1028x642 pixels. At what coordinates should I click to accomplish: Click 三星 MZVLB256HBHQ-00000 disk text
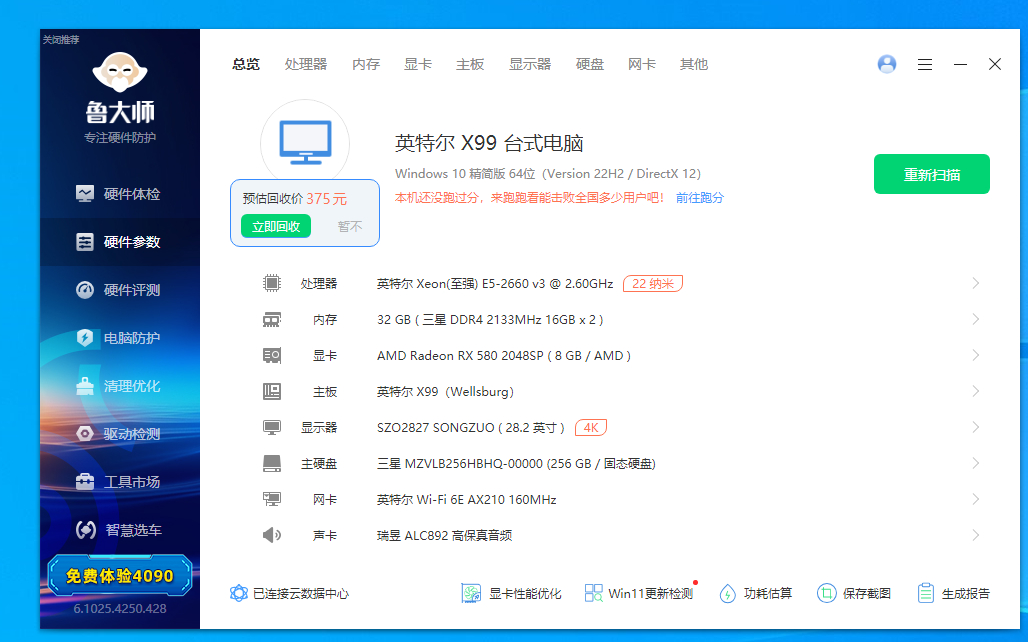(x=516, y=464)
